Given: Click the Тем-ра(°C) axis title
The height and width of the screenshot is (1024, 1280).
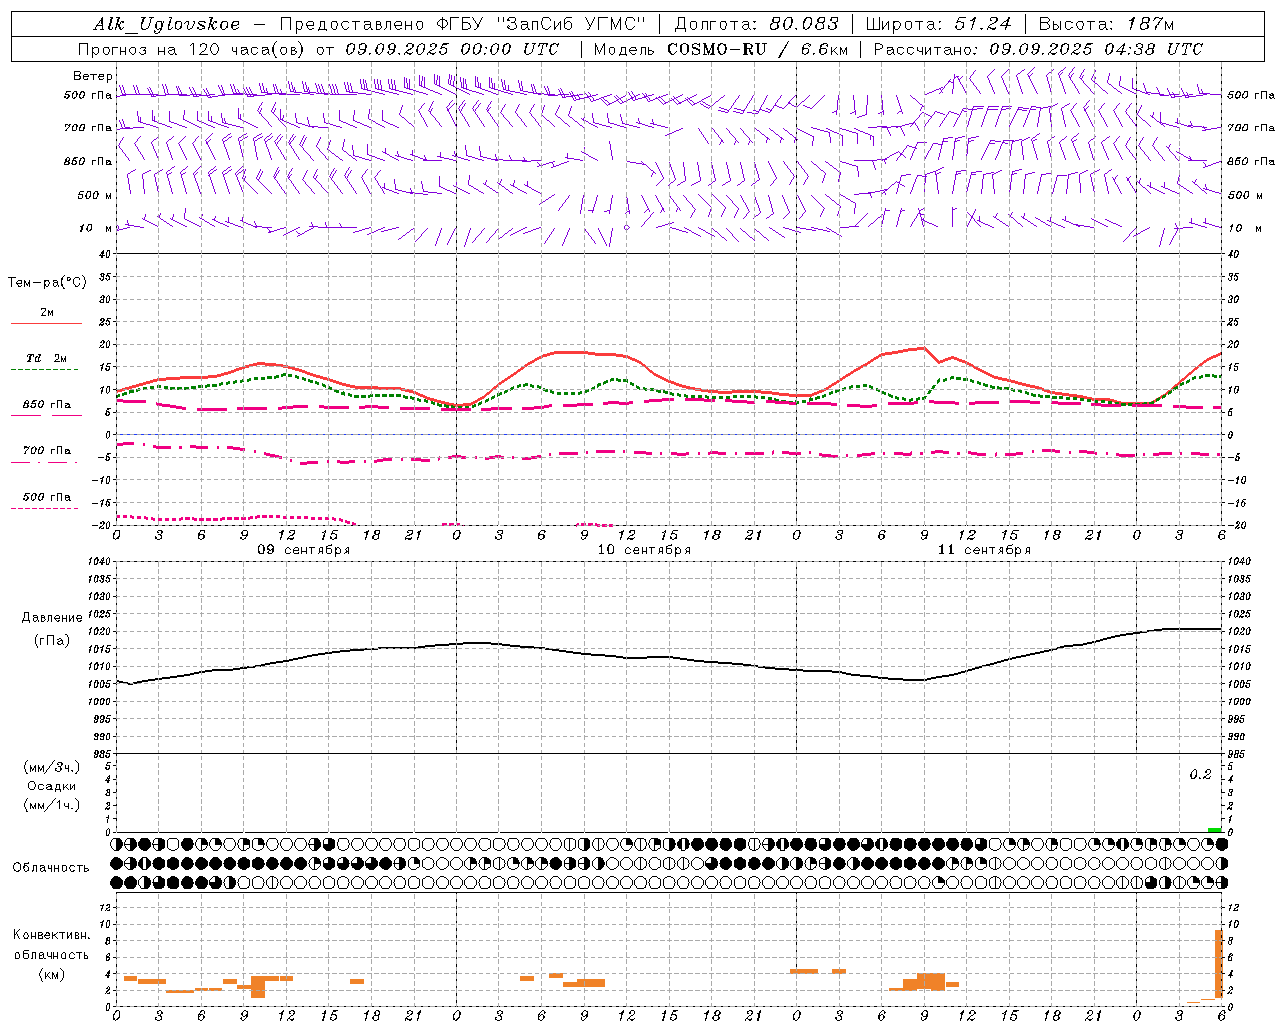Looking at the screenshot, I should [x=47, y=283].
